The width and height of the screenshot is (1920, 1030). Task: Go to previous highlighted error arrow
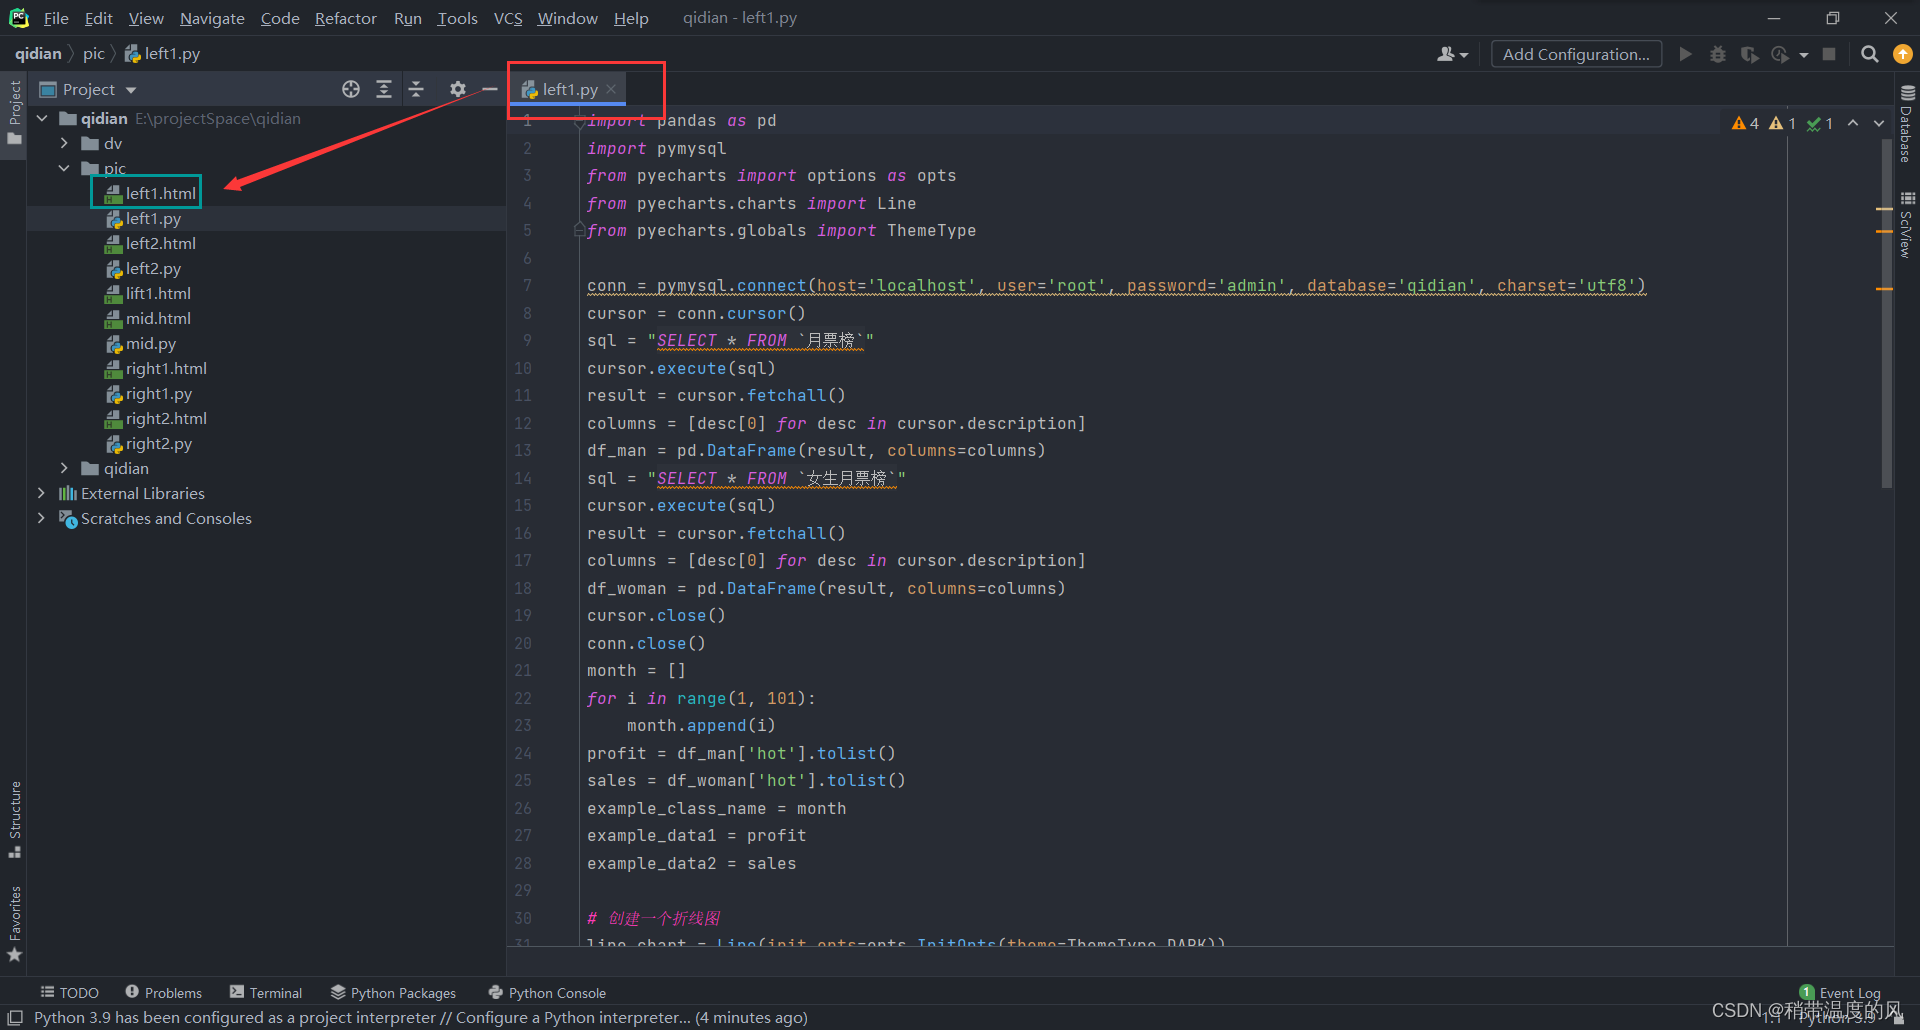[1853, 123]
